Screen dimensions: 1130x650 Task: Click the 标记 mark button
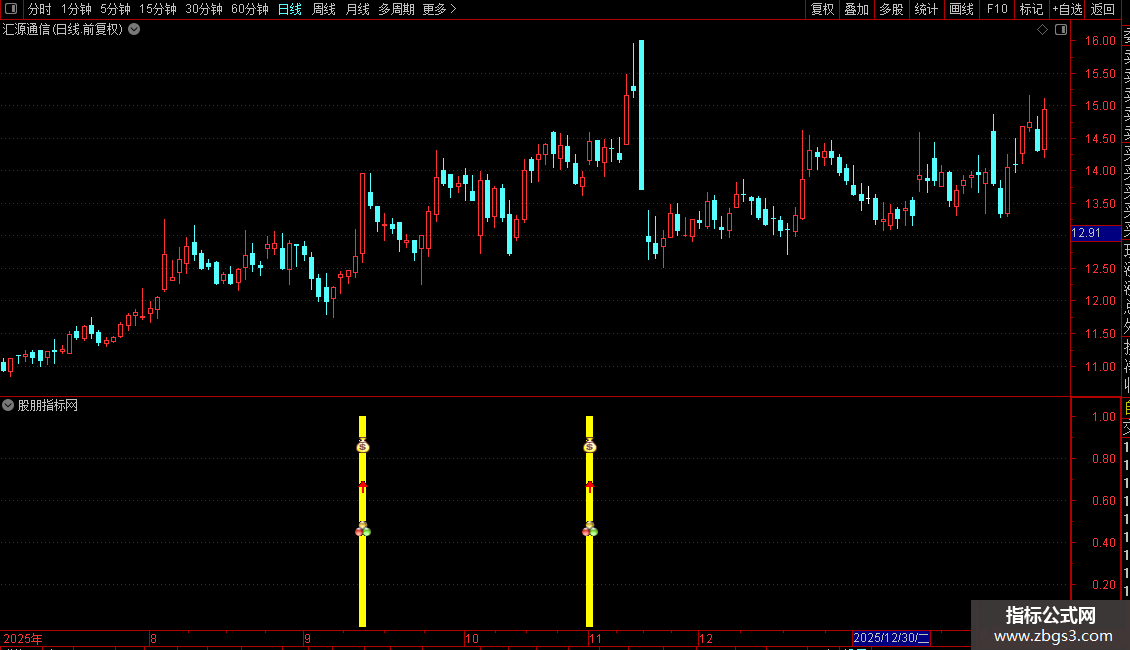click(x=1031, y=9)
